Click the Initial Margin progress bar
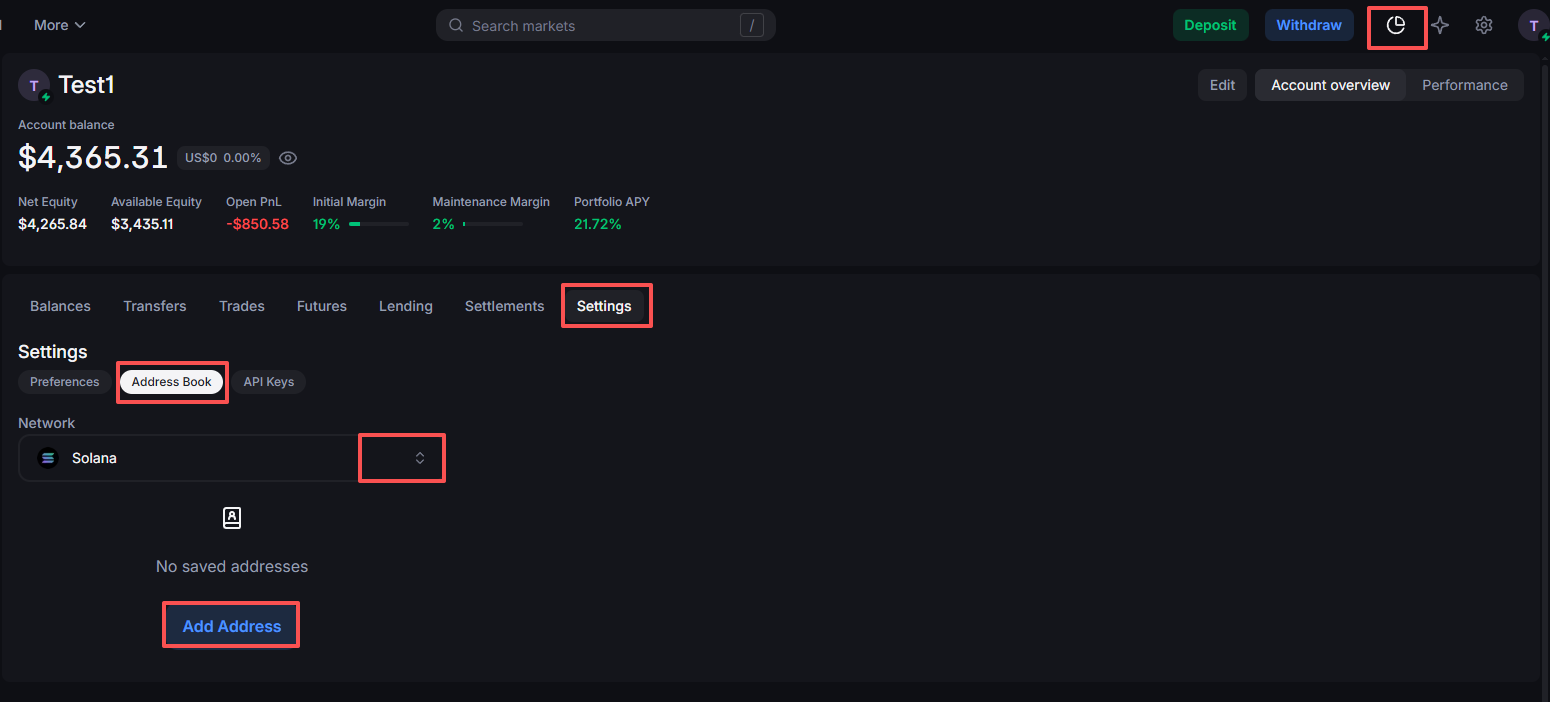 (378, 224)
